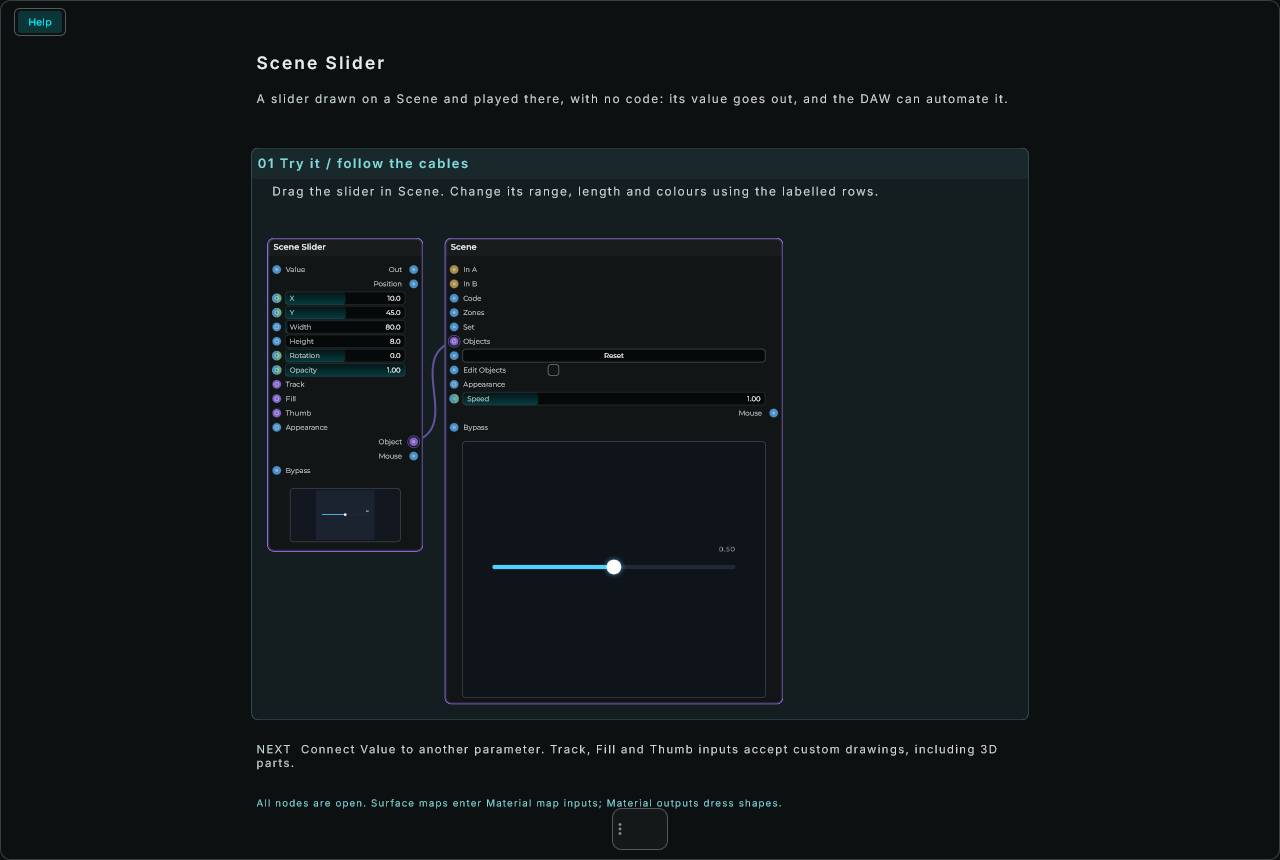This screenshot has height=860, width=1280.
Task: Click the Set input port
Action: click(x=454, y=327)
